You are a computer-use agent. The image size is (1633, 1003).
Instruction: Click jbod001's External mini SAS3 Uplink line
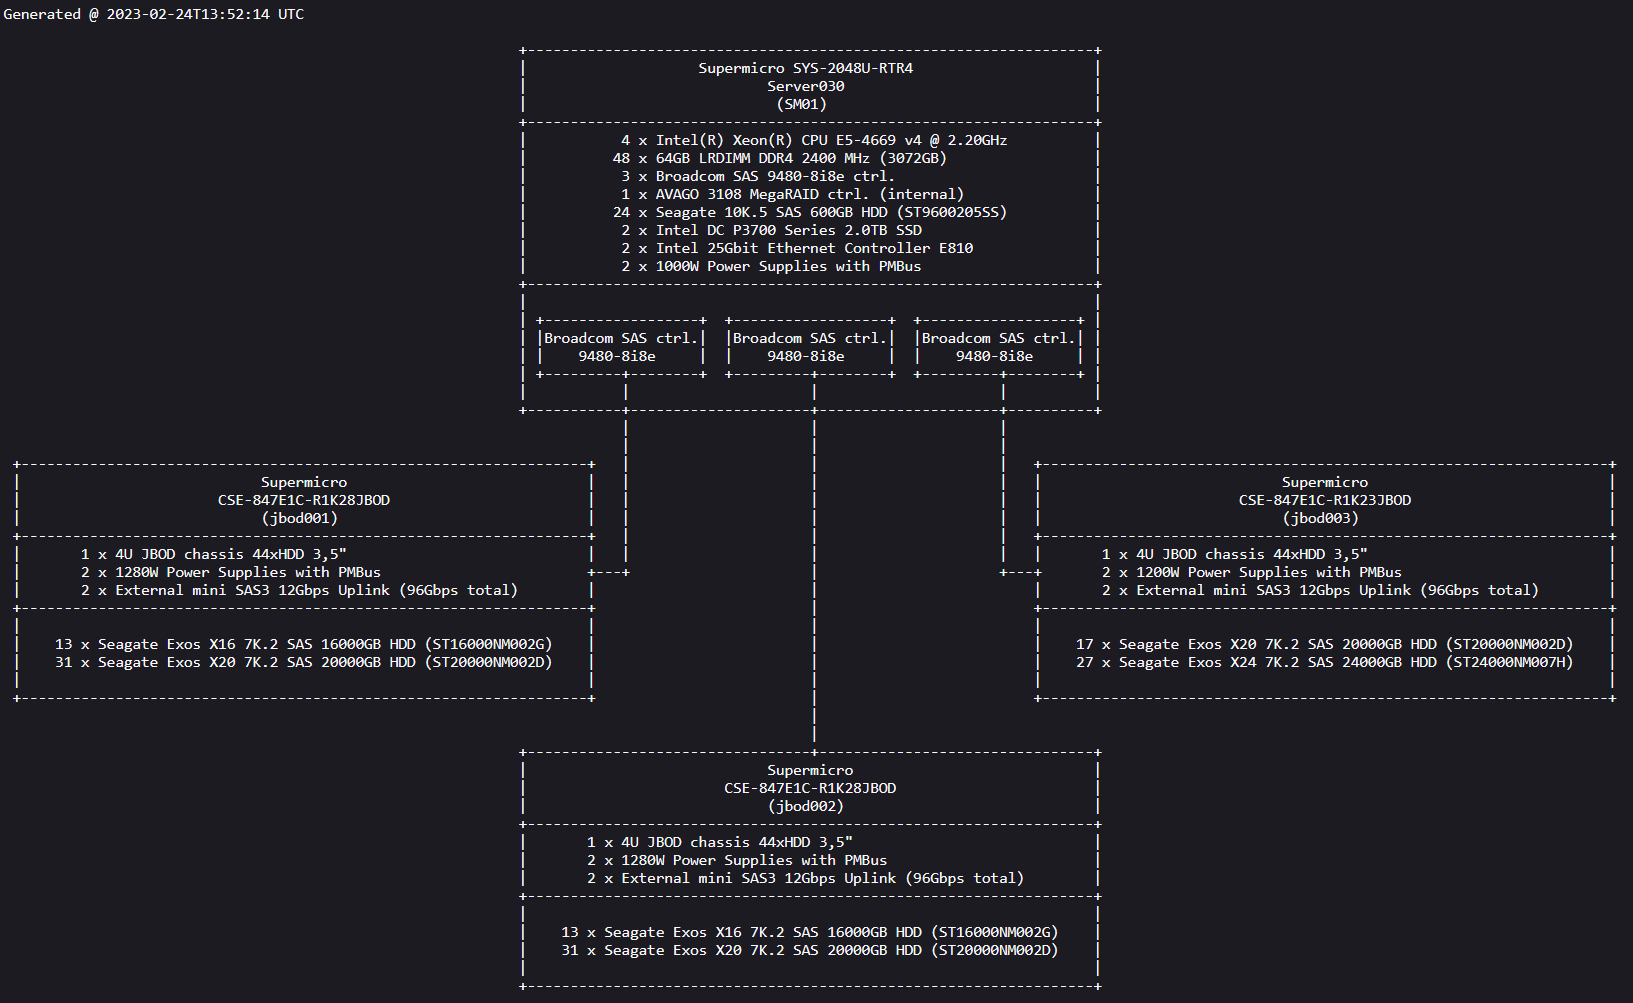tap(299, 590)
